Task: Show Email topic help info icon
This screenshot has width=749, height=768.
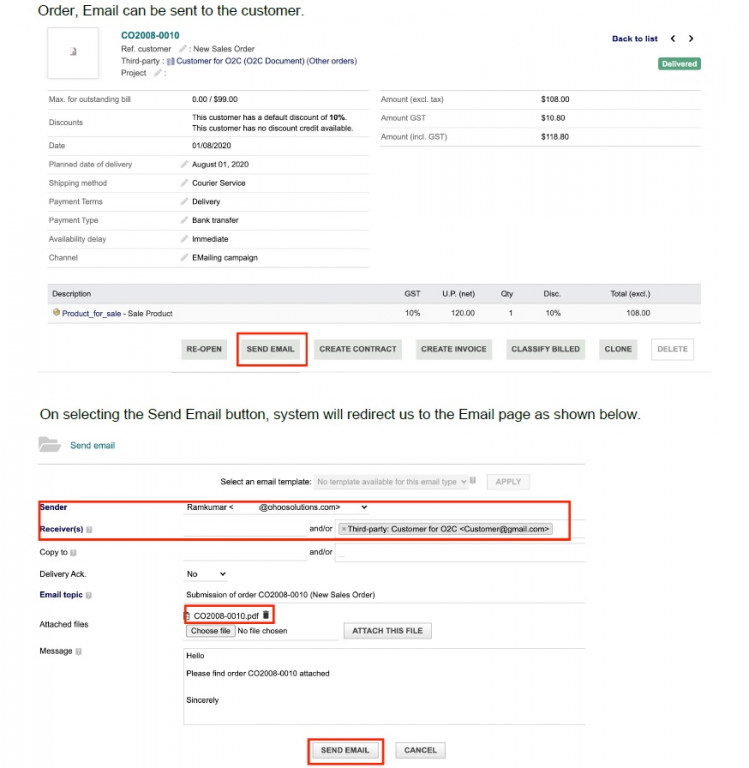Action: tap(89, 595)
